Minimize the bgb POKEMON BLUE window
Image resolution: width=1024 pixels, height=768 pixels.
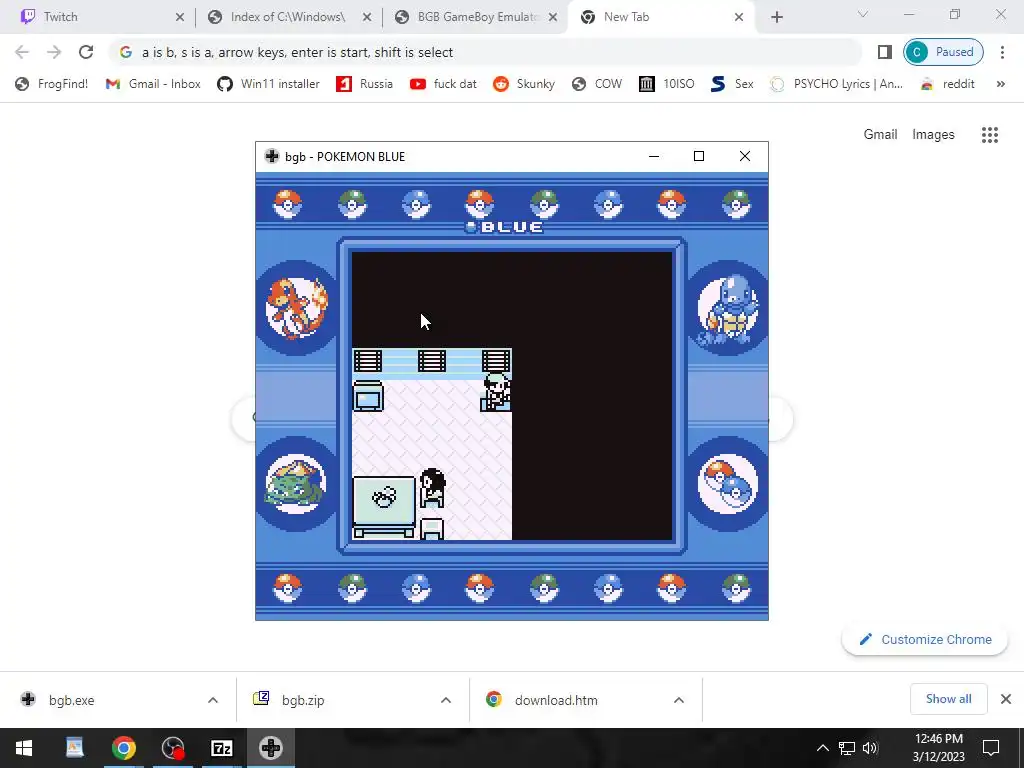coord(654,156)
